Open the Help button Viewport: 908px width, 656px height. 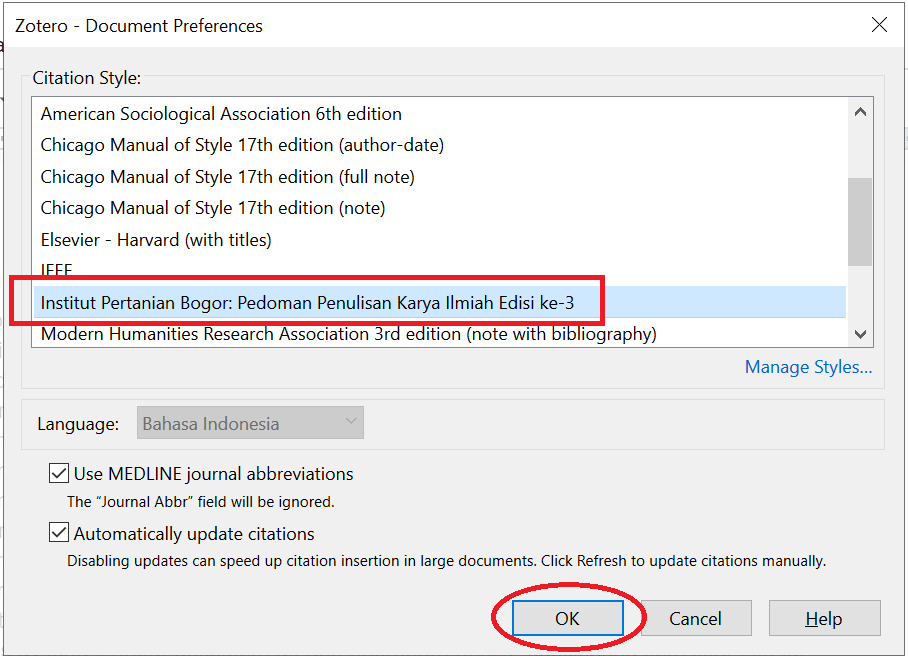point(824,619)
